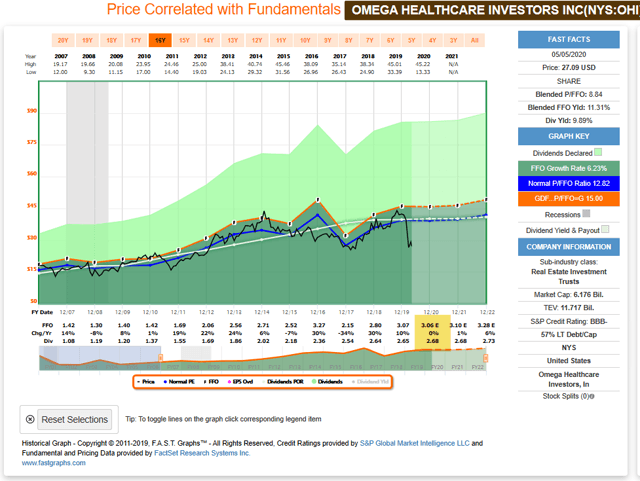Click the S&P Credit Rating: BBB- text
Screen dimensions: 640x481
click(x=569, y=322)
